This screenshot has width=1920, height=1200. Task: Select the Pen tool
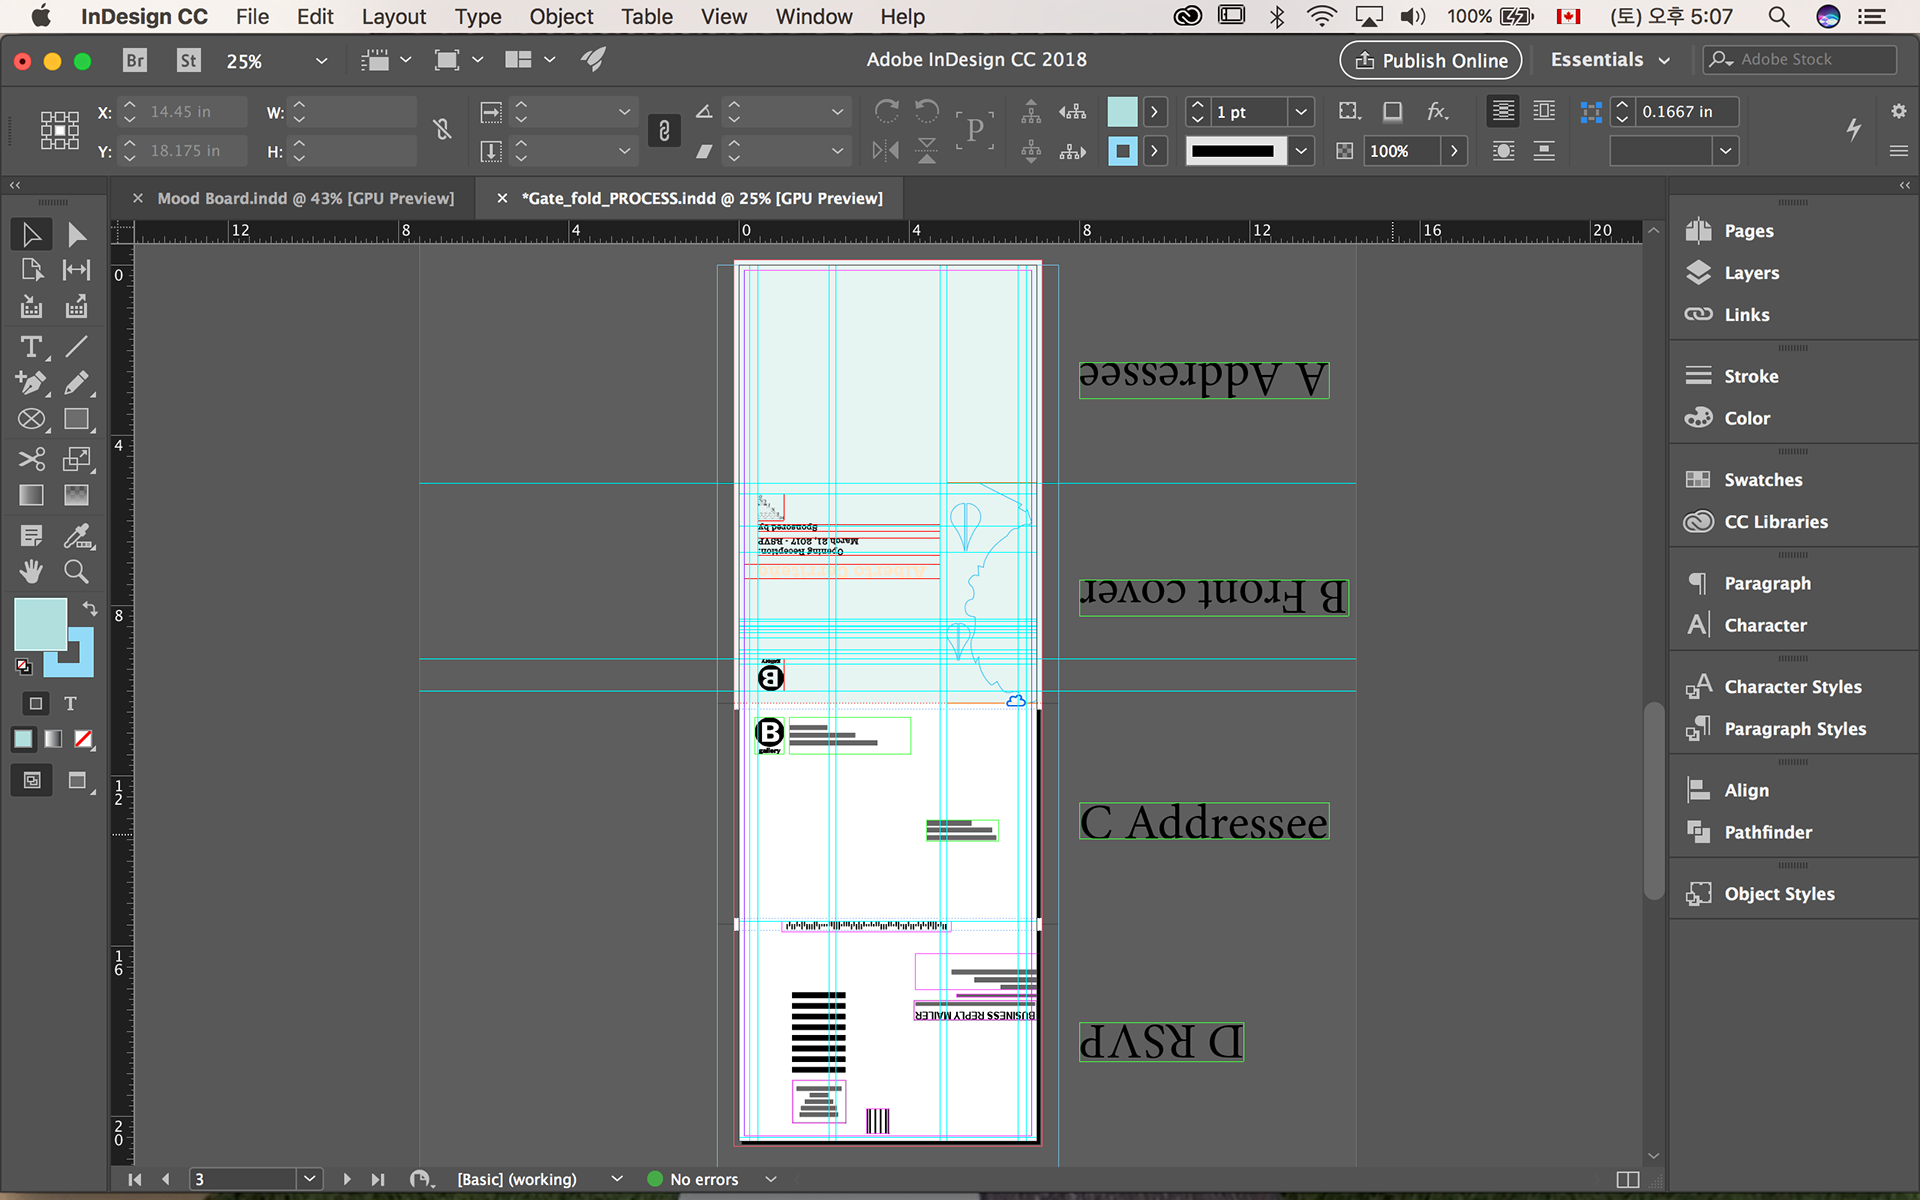[x=31, y=383]
